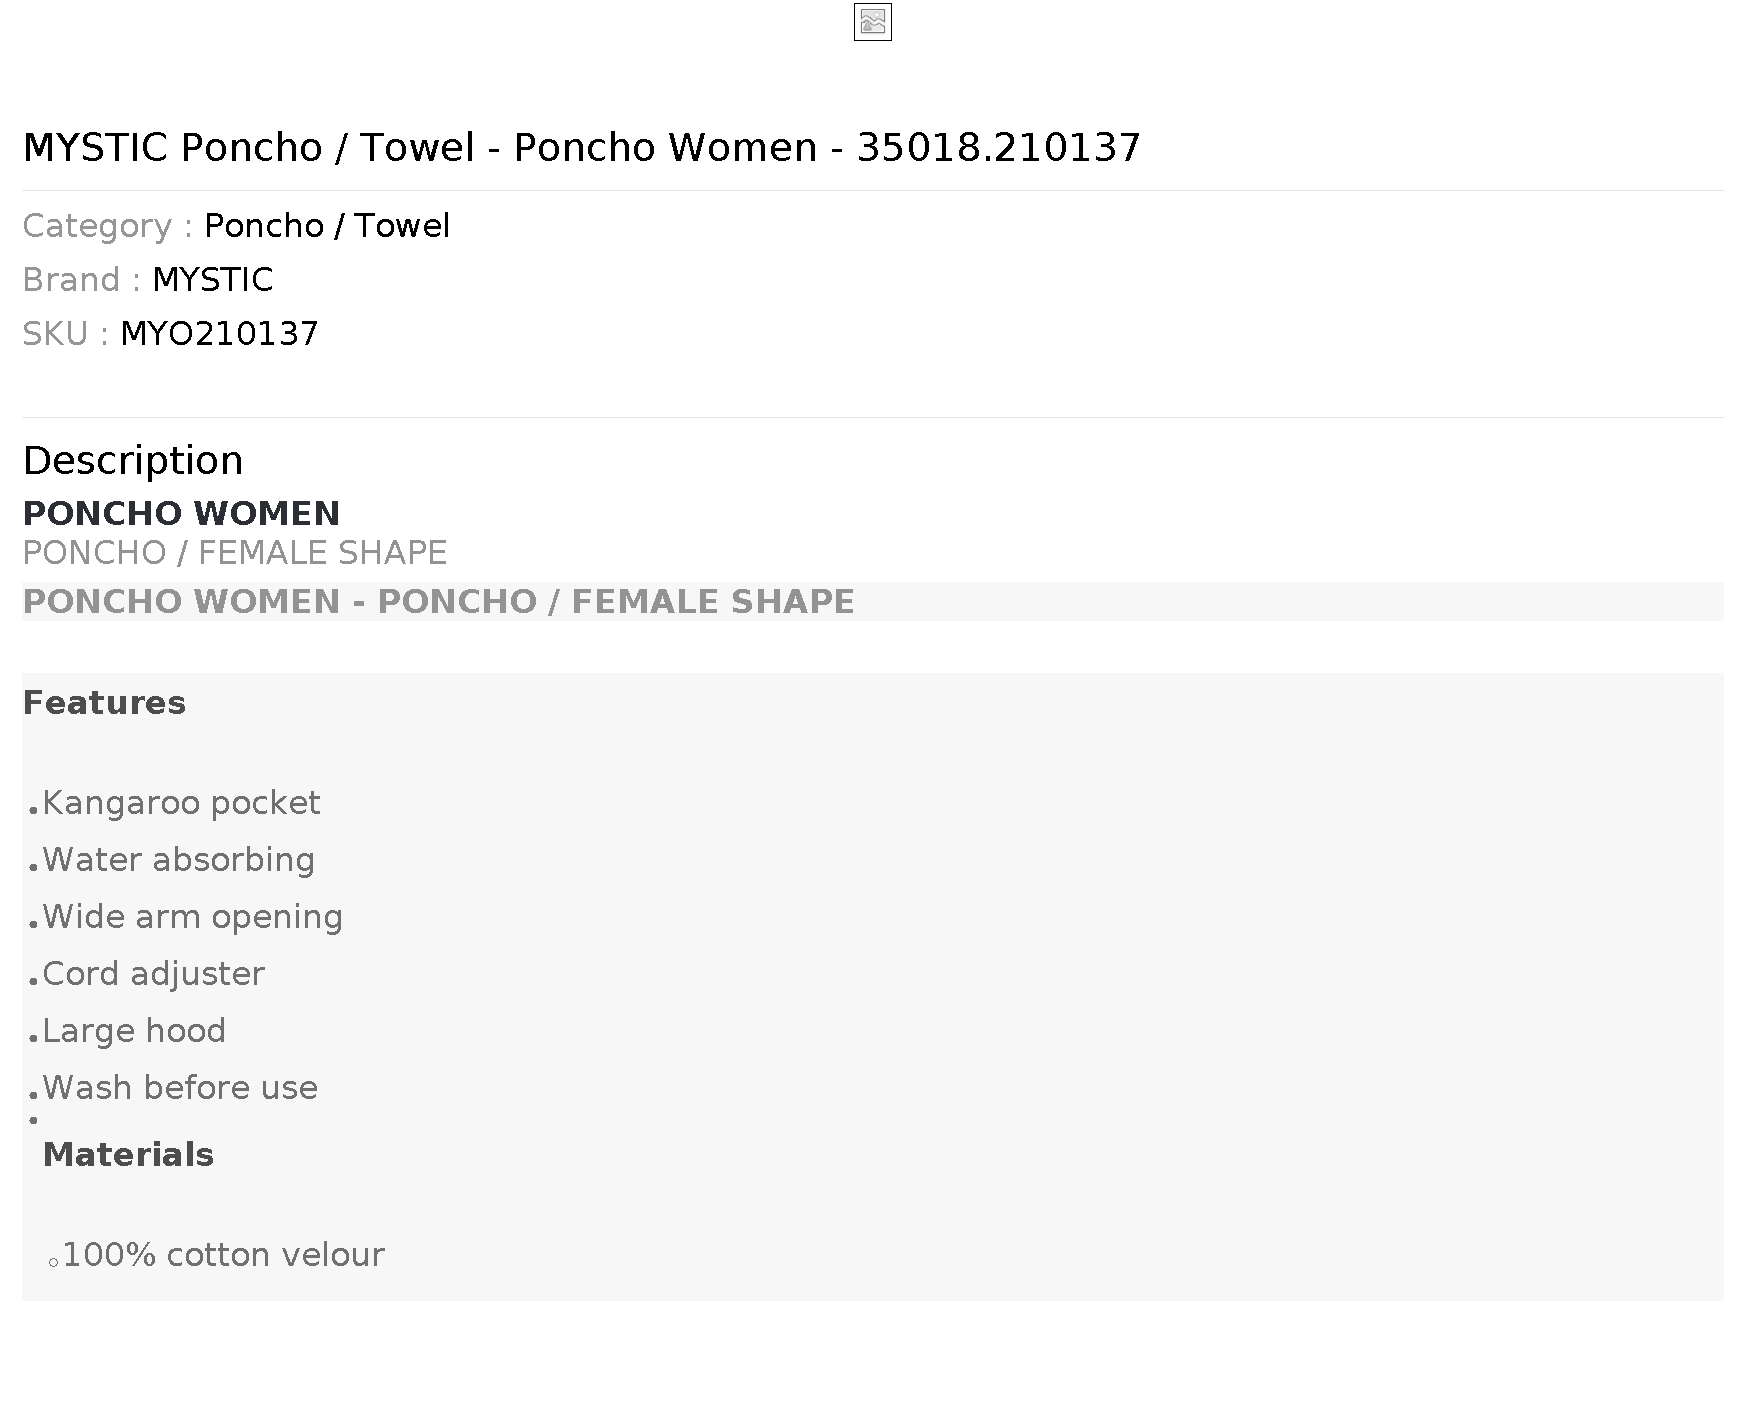
Task: Click the broken image placeholder icon
Action: (x=872, y=22)
